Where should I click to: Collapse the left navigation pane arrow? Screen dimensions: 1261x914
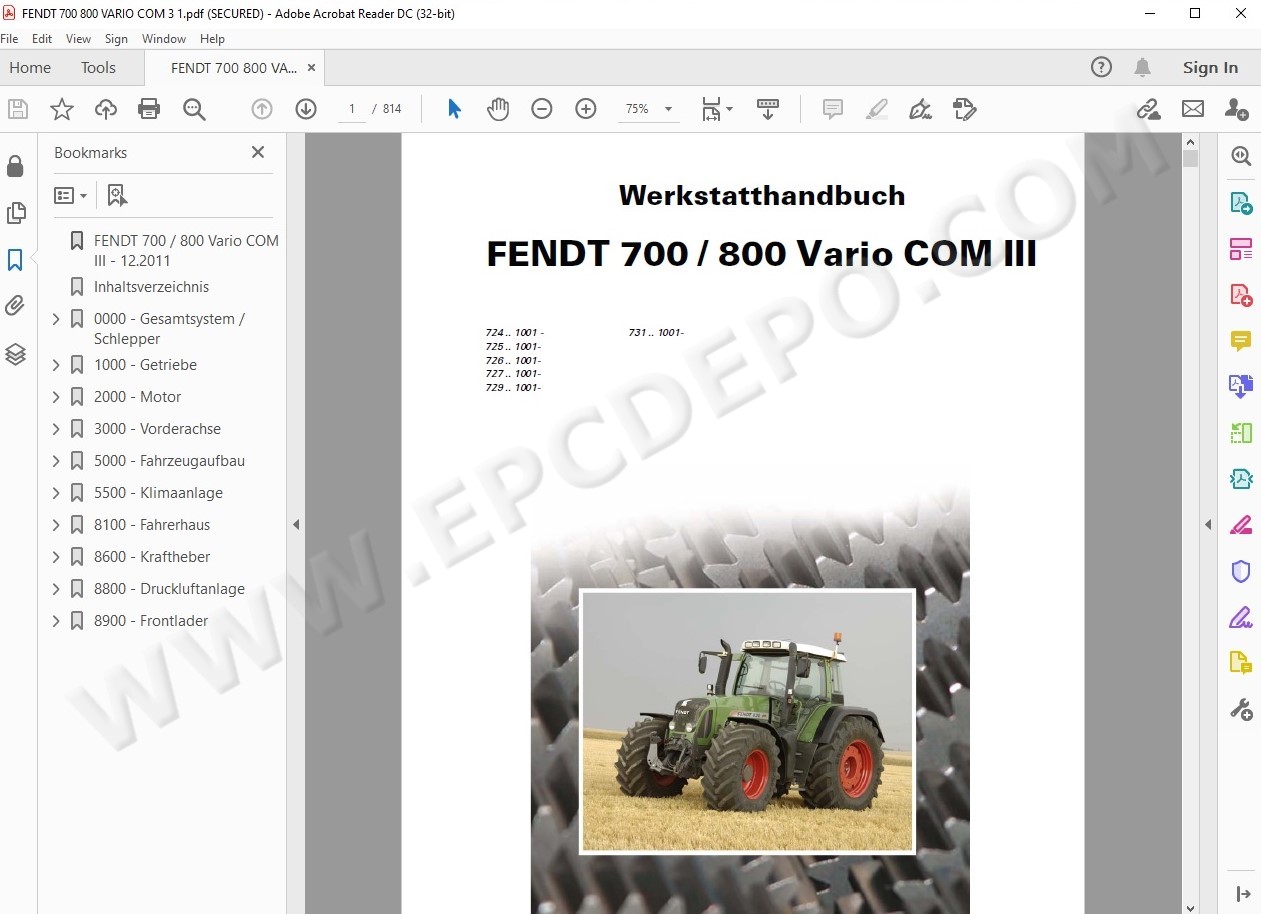point(296,524)
